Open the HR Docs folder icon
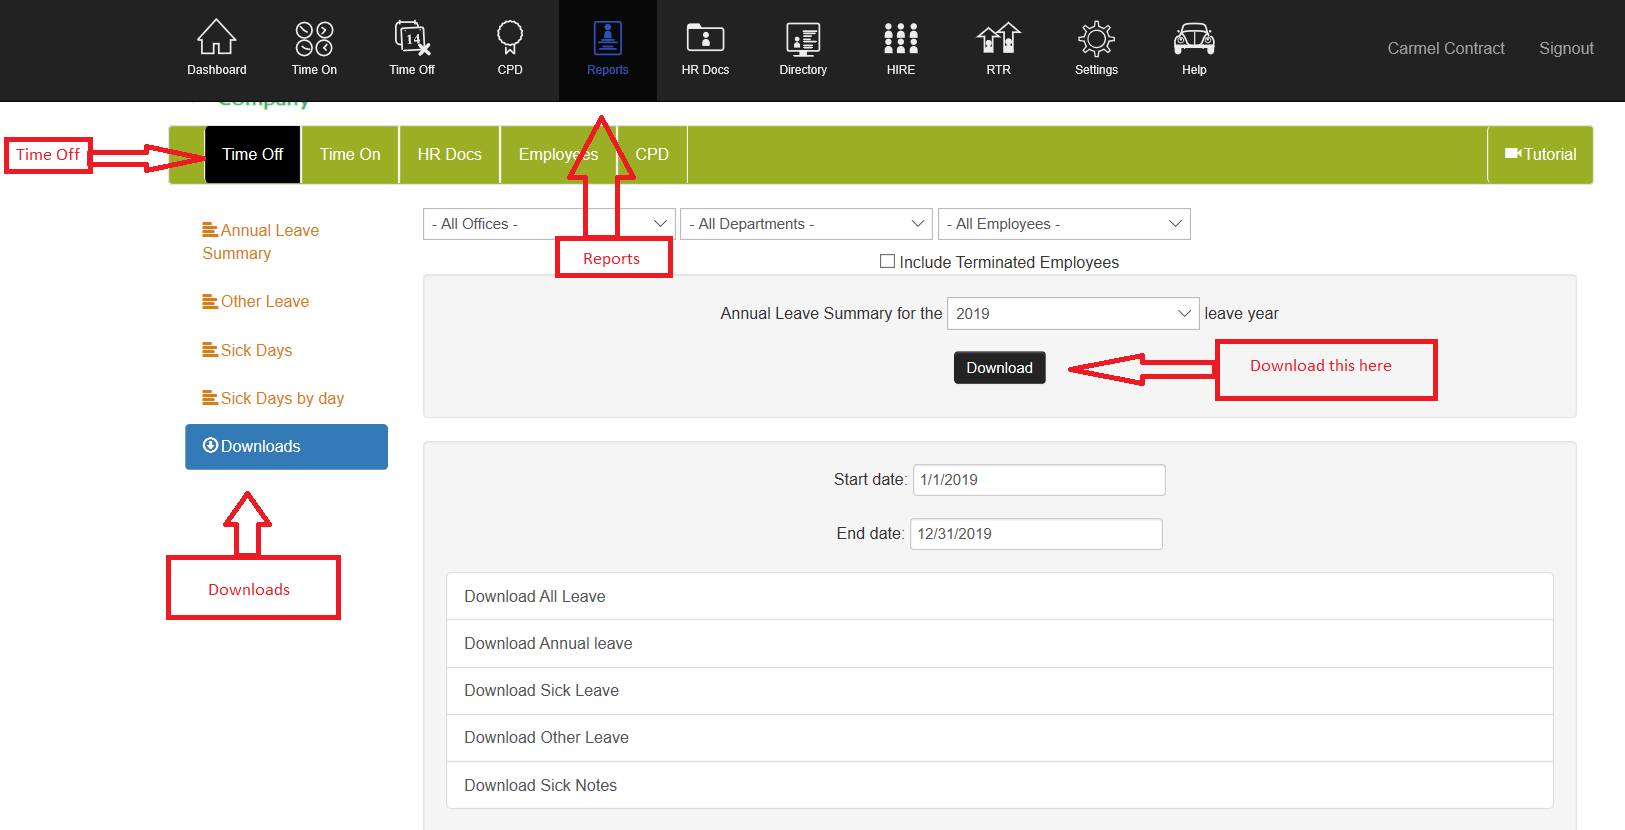Viewport: 1625px width, 830px height. [705, 39]
